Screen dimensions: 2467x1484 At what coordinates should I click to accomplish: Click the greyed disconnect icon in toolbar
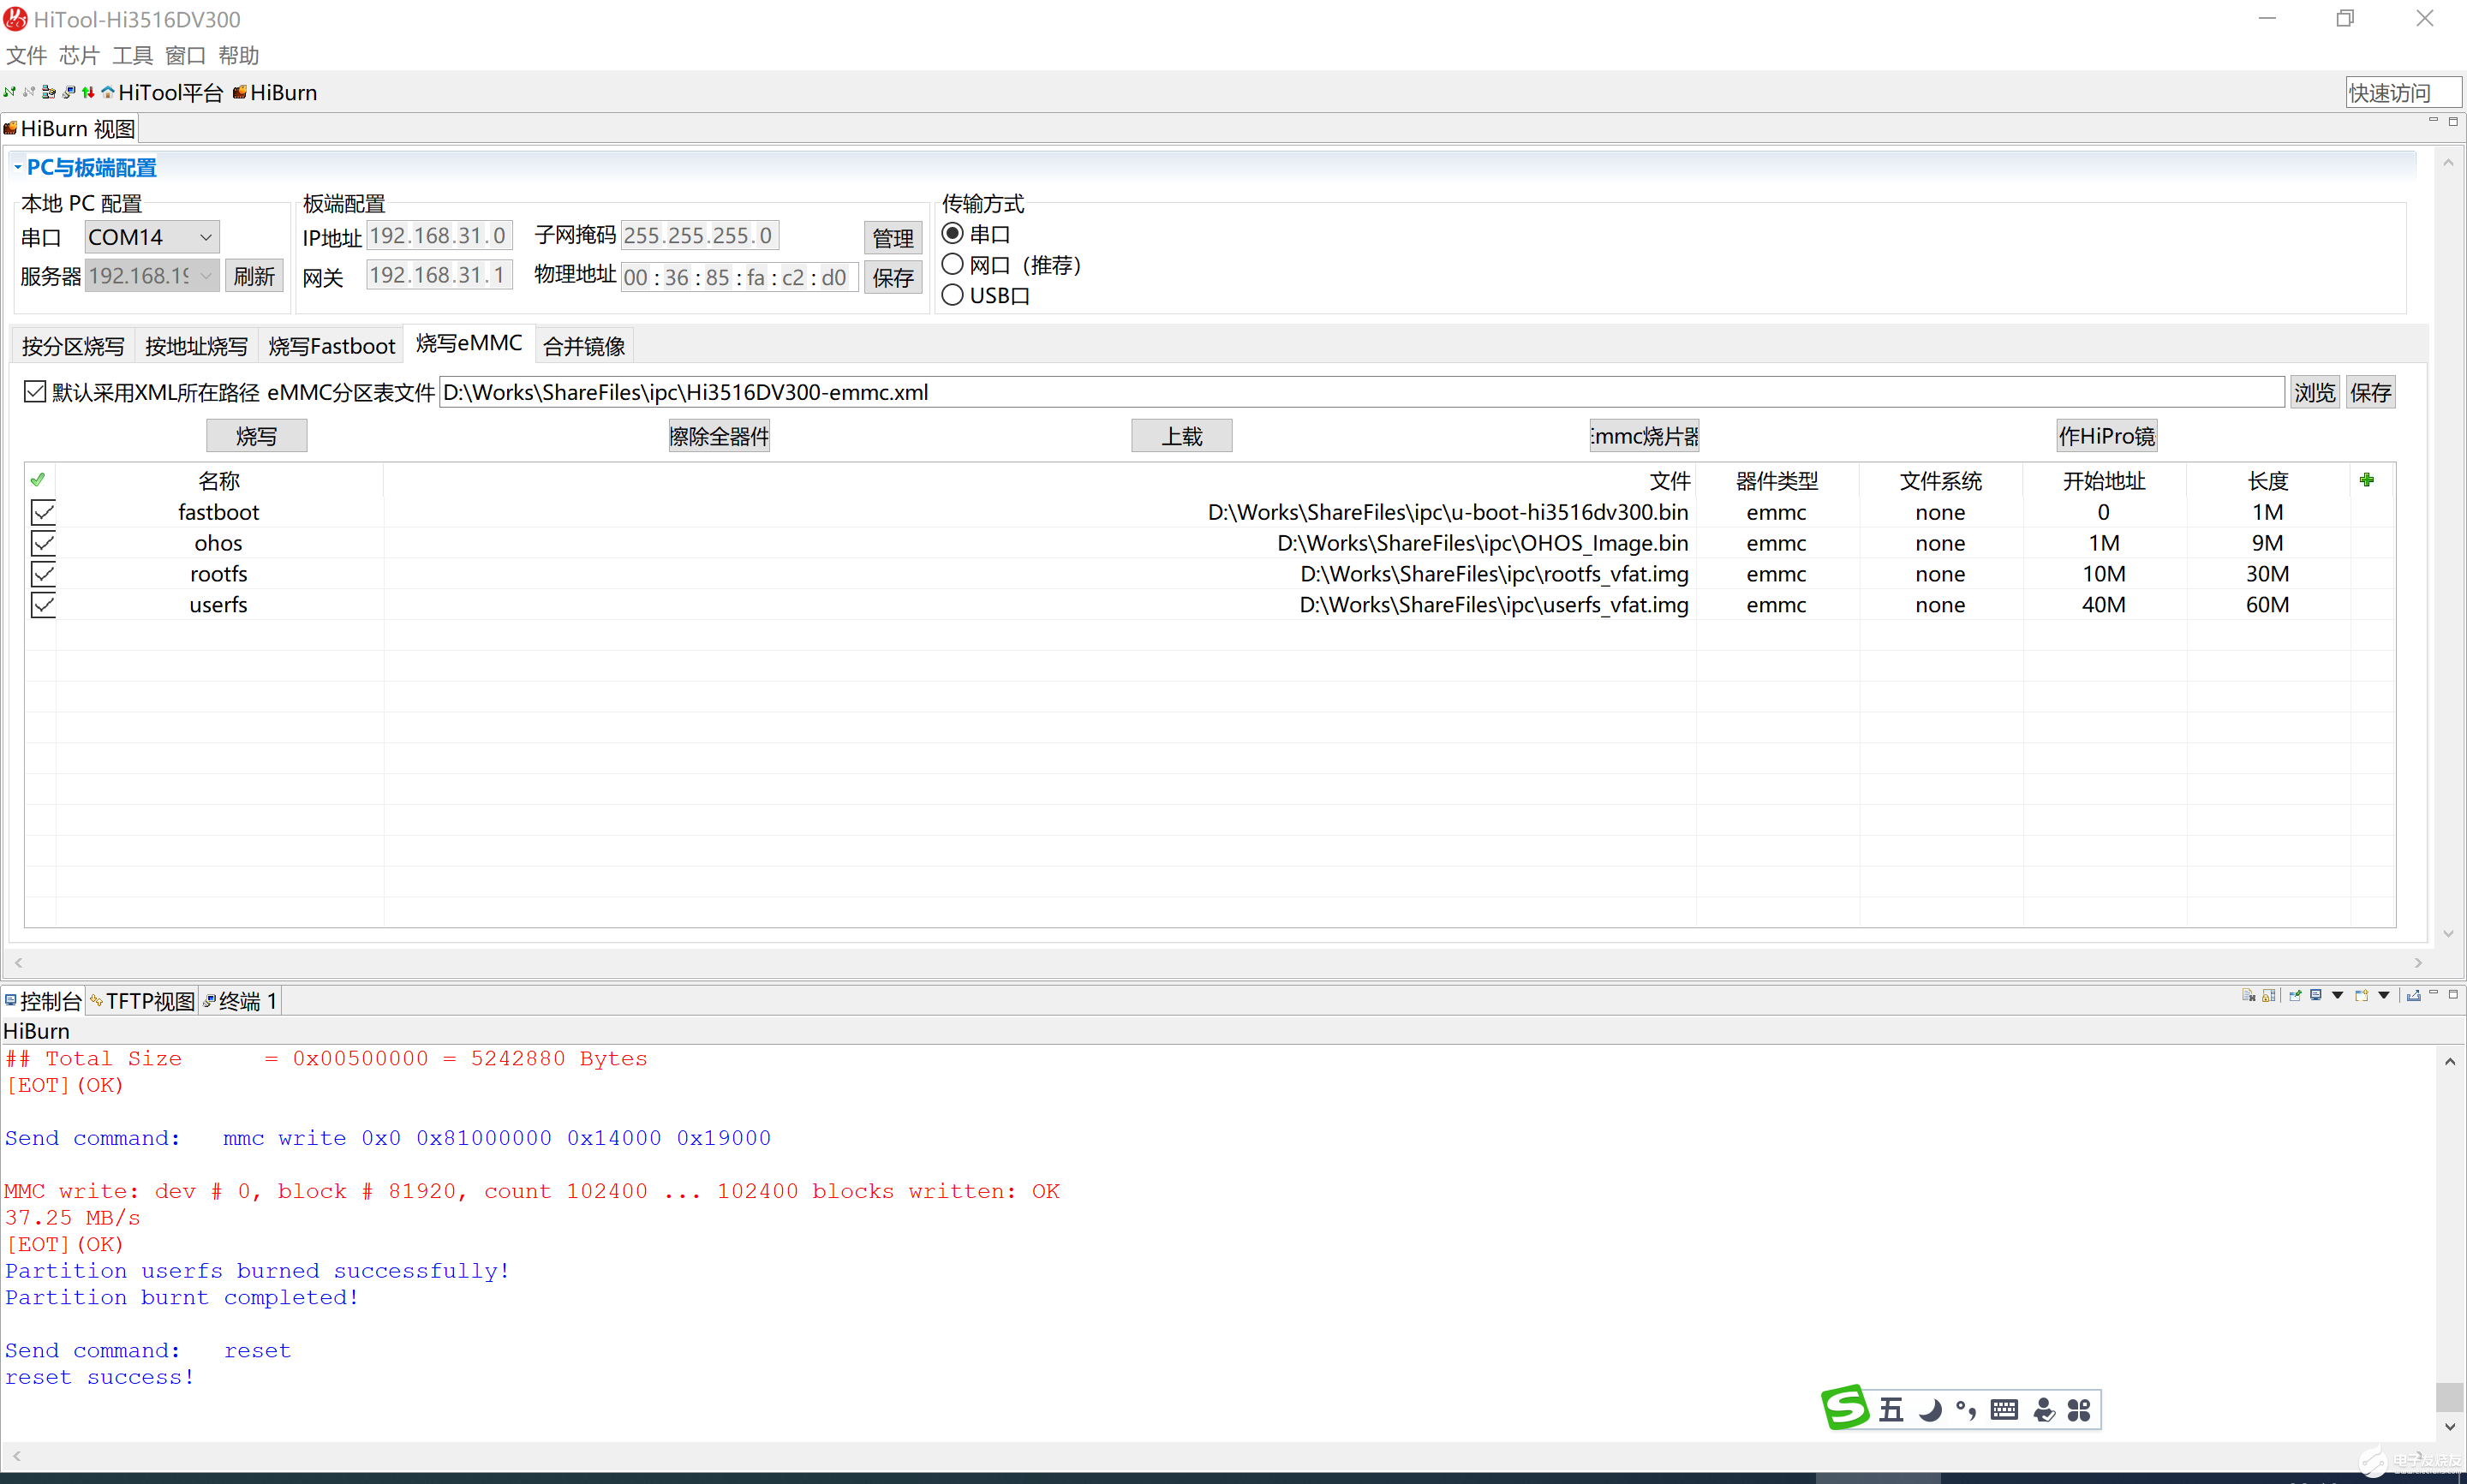[29, 92]
